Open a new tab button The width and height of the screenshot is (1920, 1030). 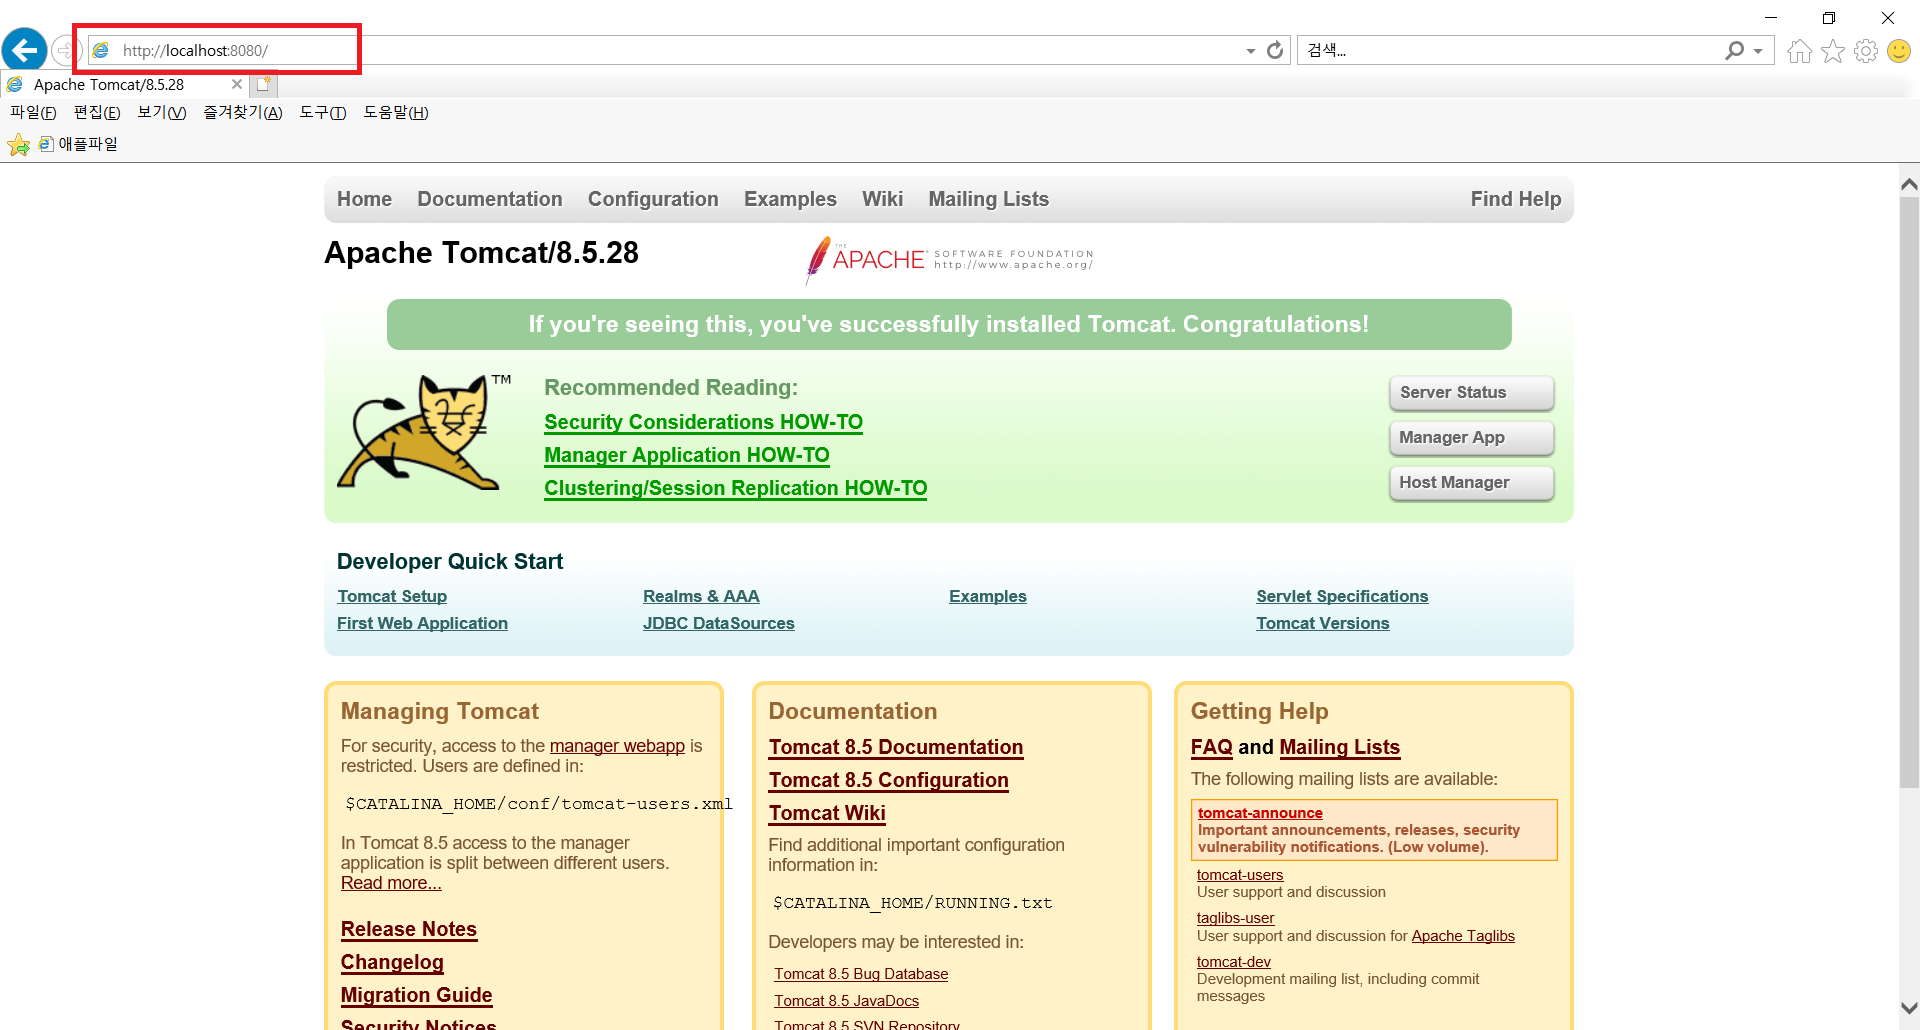(x=263, y=85)
